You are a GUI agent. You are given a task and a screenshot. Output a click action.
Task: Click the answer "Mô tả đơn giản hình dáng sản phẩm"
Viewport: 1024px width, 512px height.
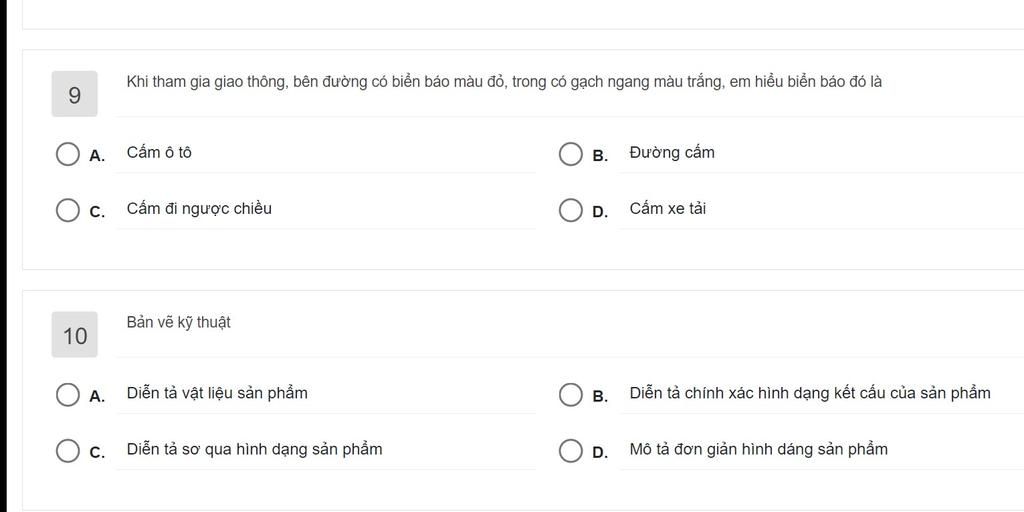point(758,449)
